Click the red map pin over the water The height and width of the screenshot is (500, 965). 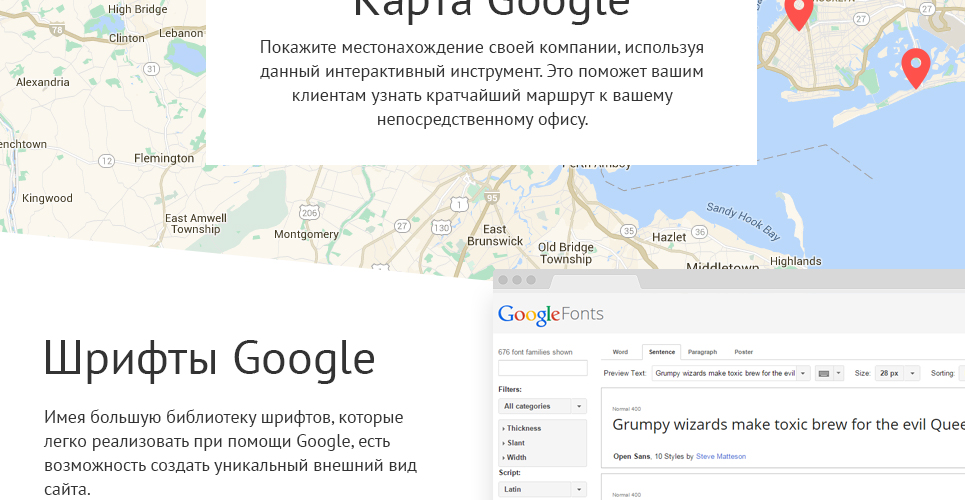[x=915, y=68]
